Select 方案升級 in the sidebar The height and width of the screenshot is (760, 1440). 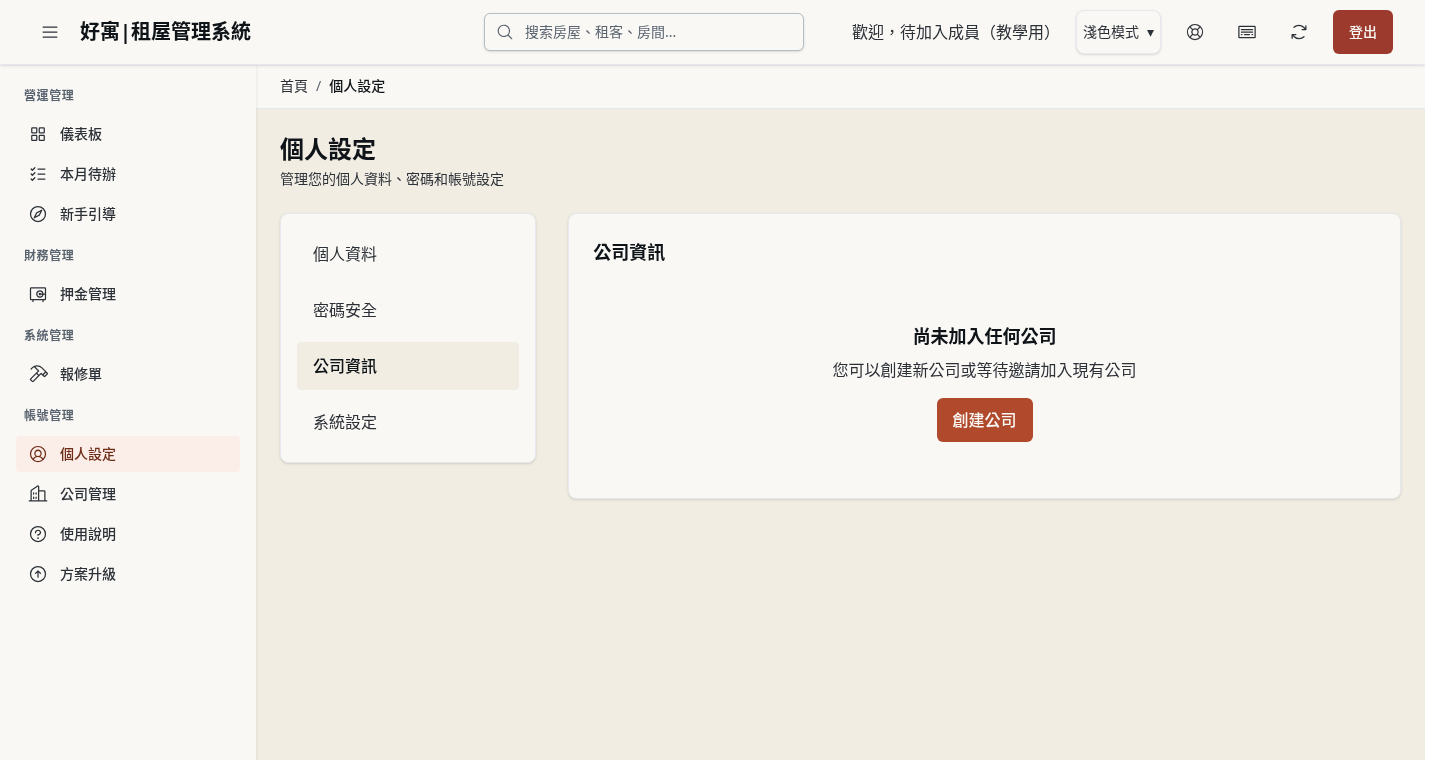coord(128,574)
